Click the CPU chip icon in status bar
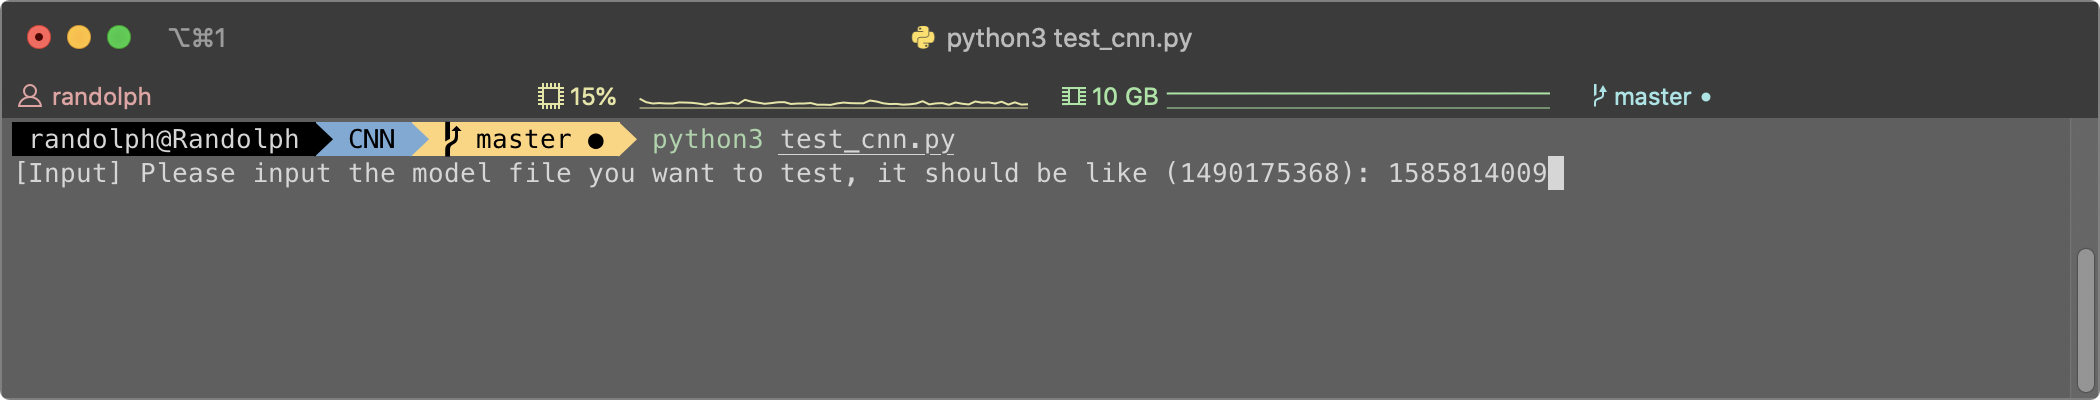 click(551, 96)
